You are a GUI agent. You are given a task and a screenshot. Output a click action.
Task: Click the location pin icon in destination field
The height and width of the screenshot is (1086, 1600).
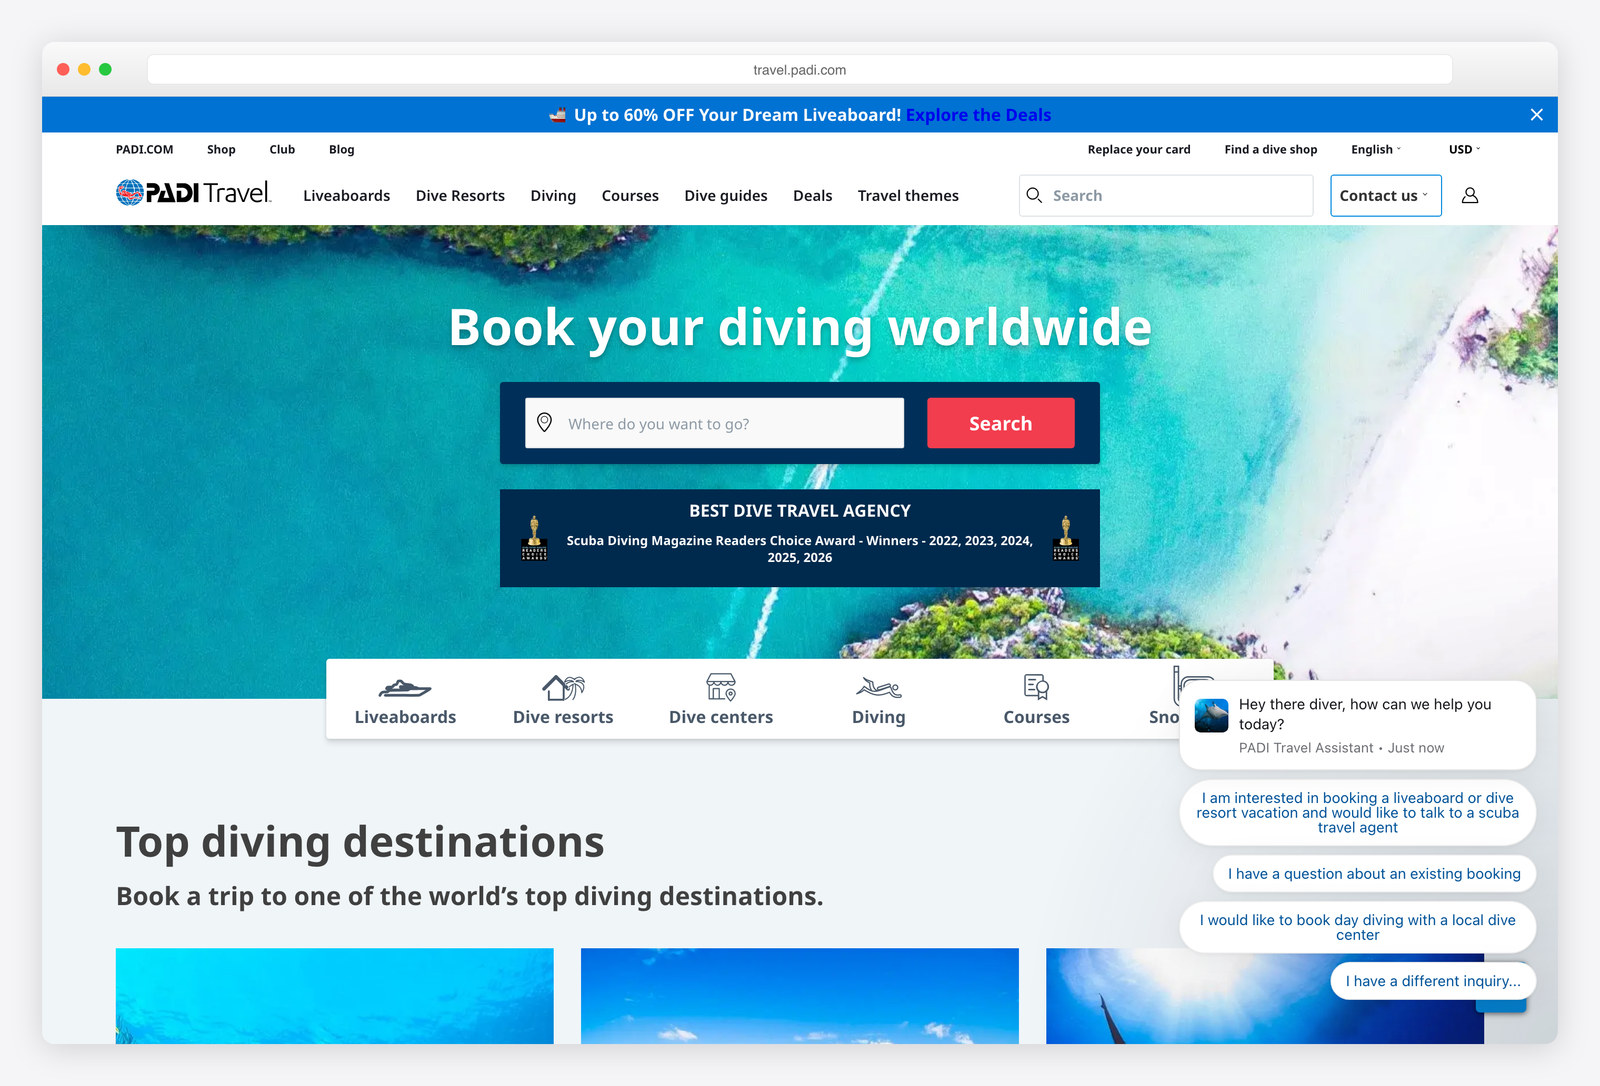pyautogui.click(x=545, y=423)
